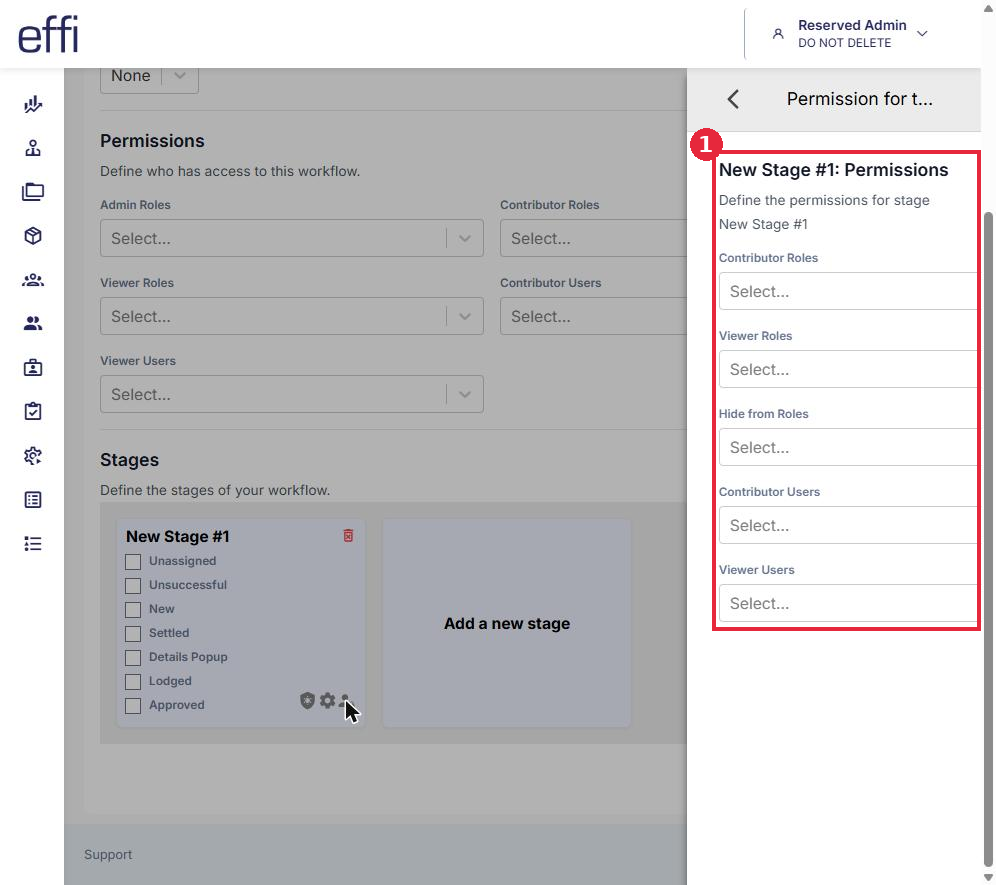Click the 'Stages' section heading

(x=130, y=460)
